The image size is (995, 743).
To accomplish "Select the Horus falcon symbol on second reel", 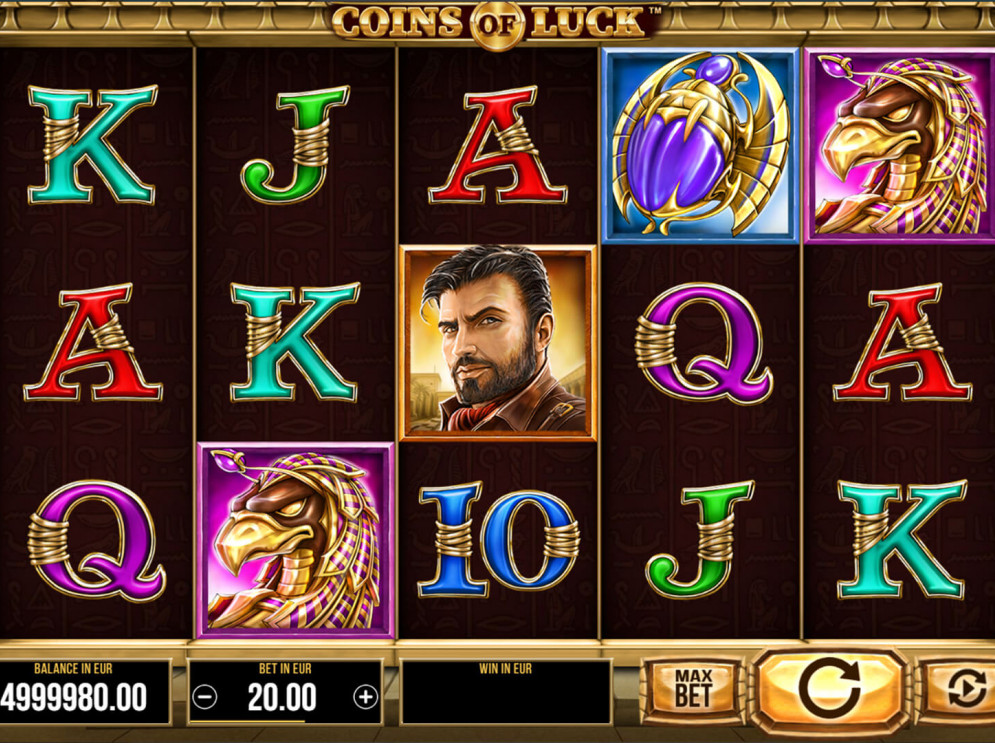I will click(296, 540).
